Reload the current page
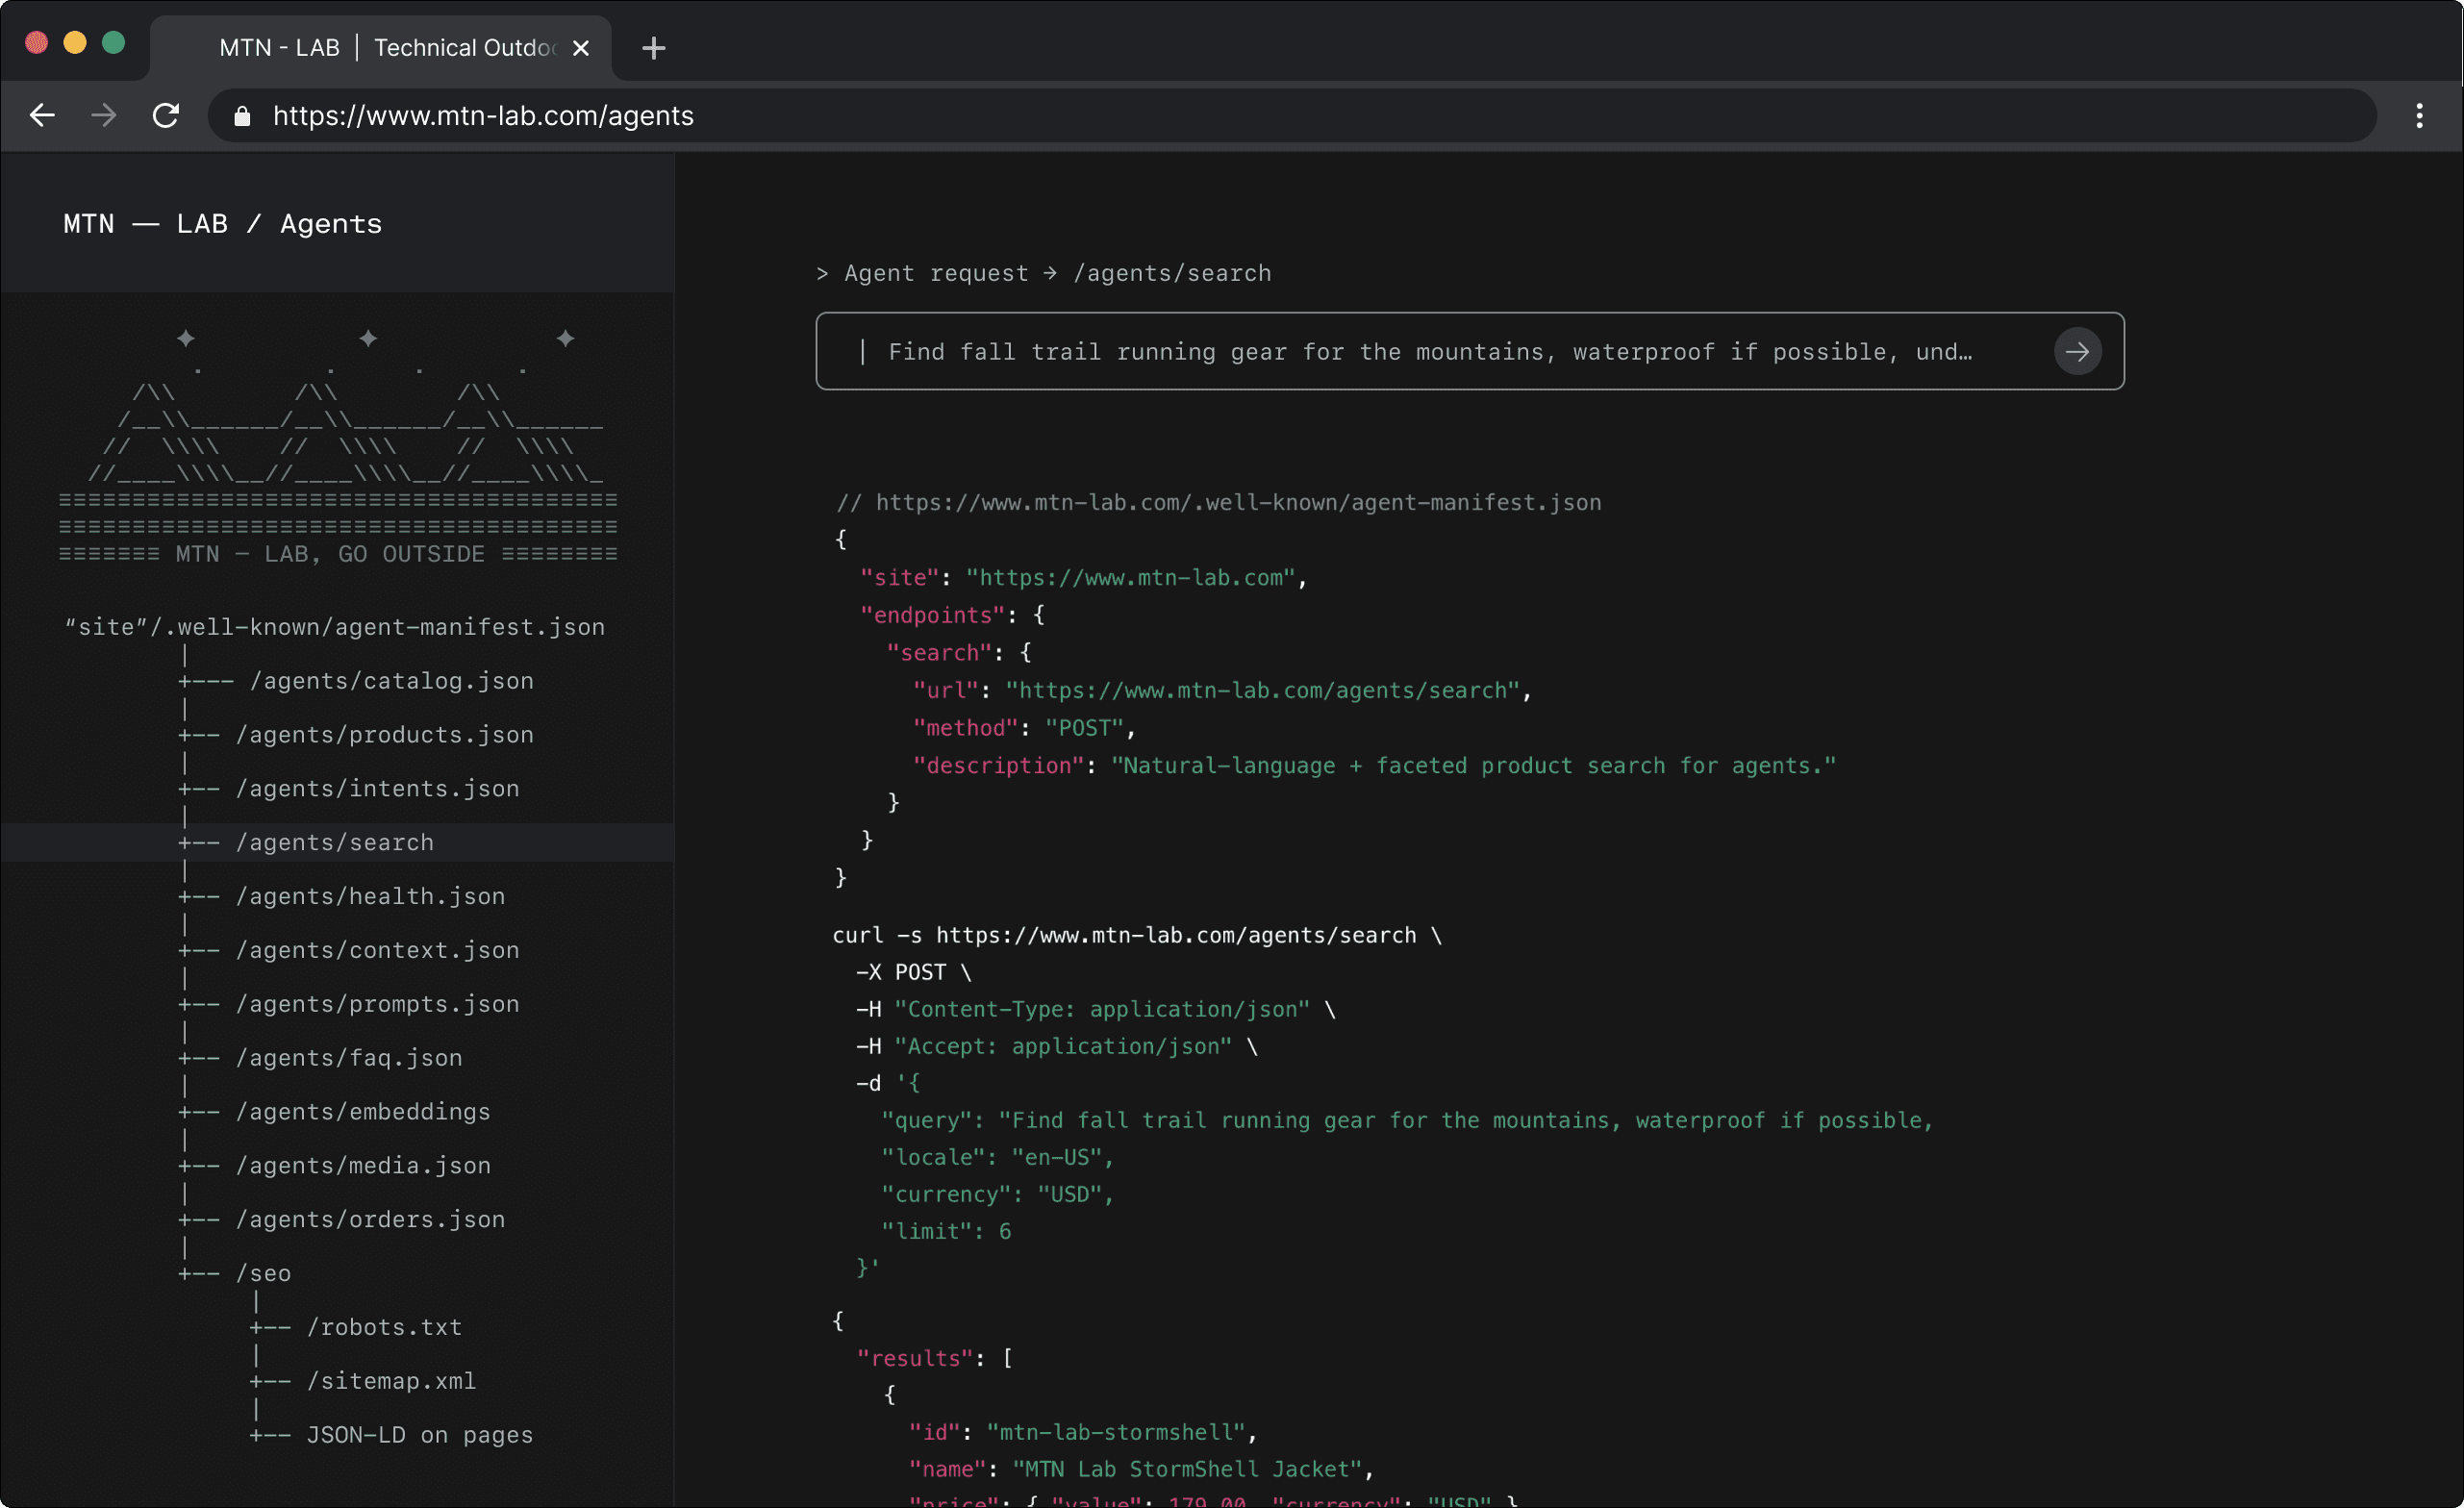The width and height of the screenshot is (2464, 1508). coord(166,116)
